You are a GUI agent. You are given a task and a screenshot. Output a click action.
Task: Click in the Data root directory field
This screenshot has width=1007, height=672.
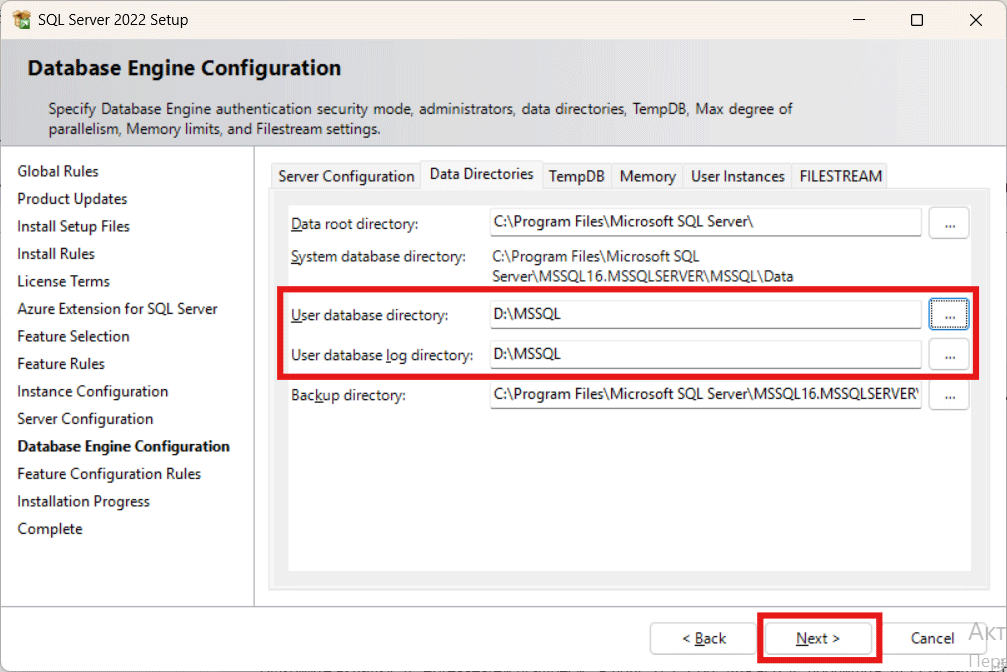point(704,222)
